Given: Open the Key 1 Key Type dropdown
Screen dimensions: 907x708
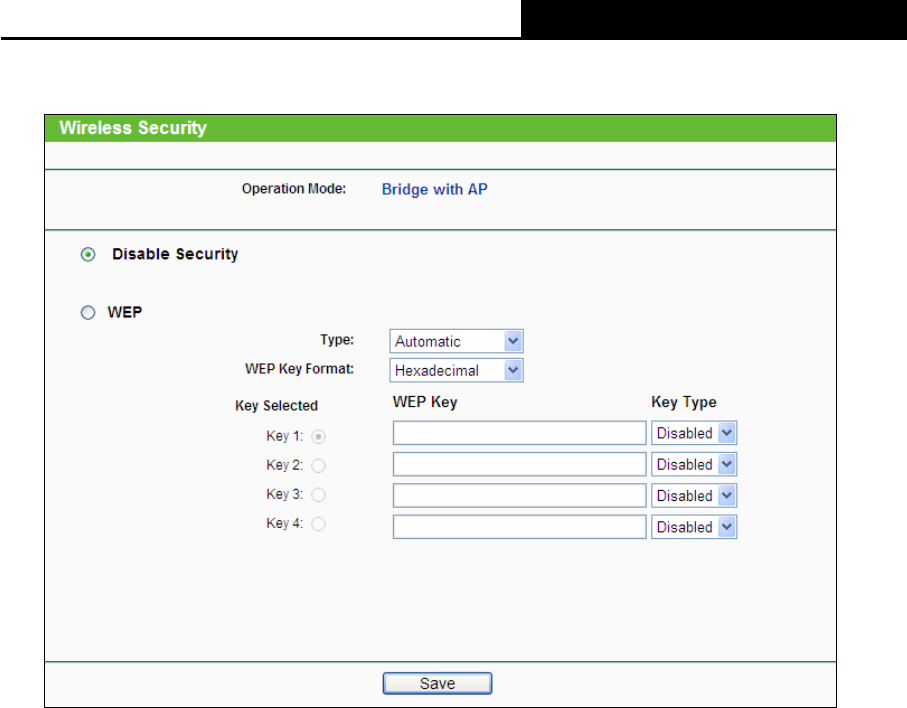Looking at the screenshot, I should [694, 433].
